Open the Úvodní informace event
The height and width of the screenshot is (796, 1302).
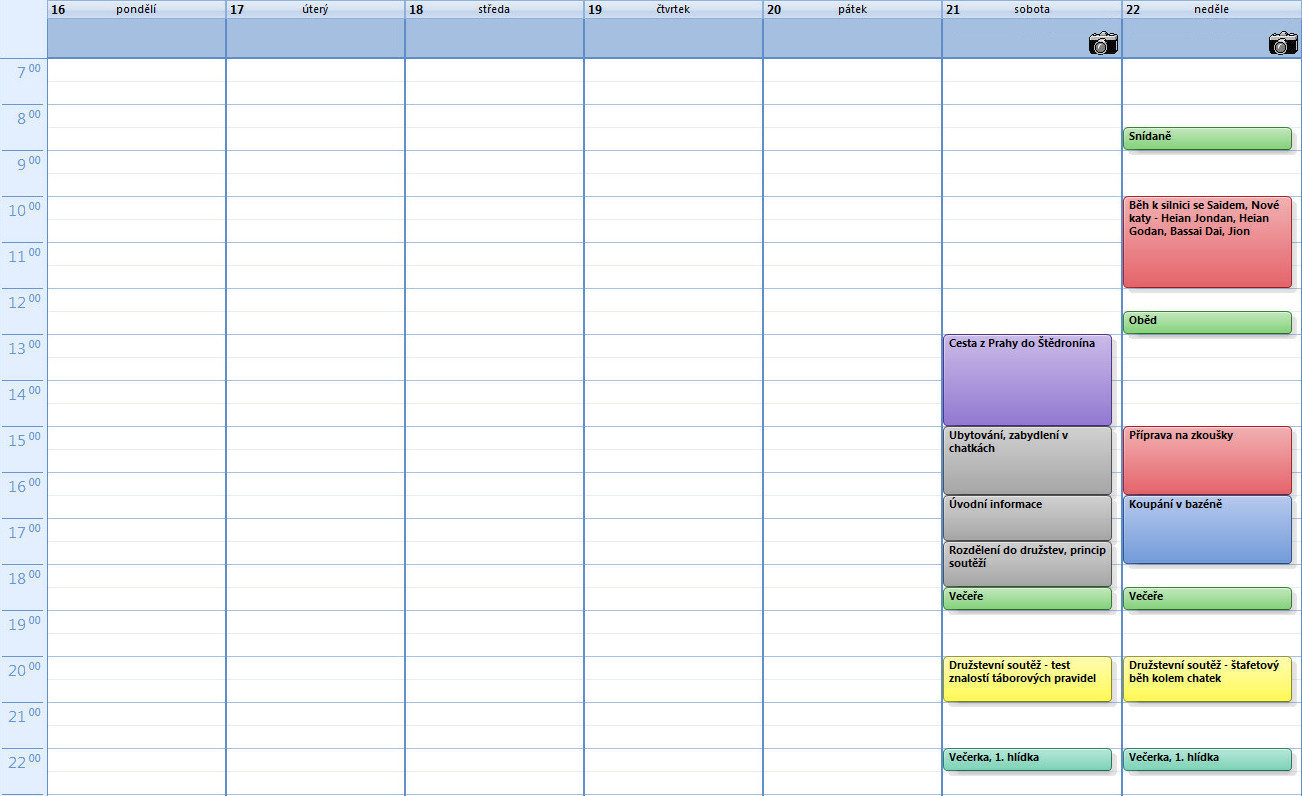tap(1027, 517)
